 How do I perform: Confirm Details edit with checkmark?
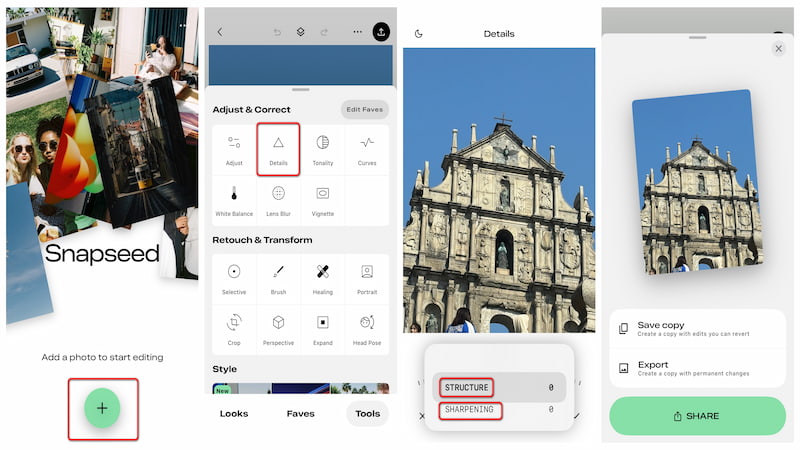577,416
